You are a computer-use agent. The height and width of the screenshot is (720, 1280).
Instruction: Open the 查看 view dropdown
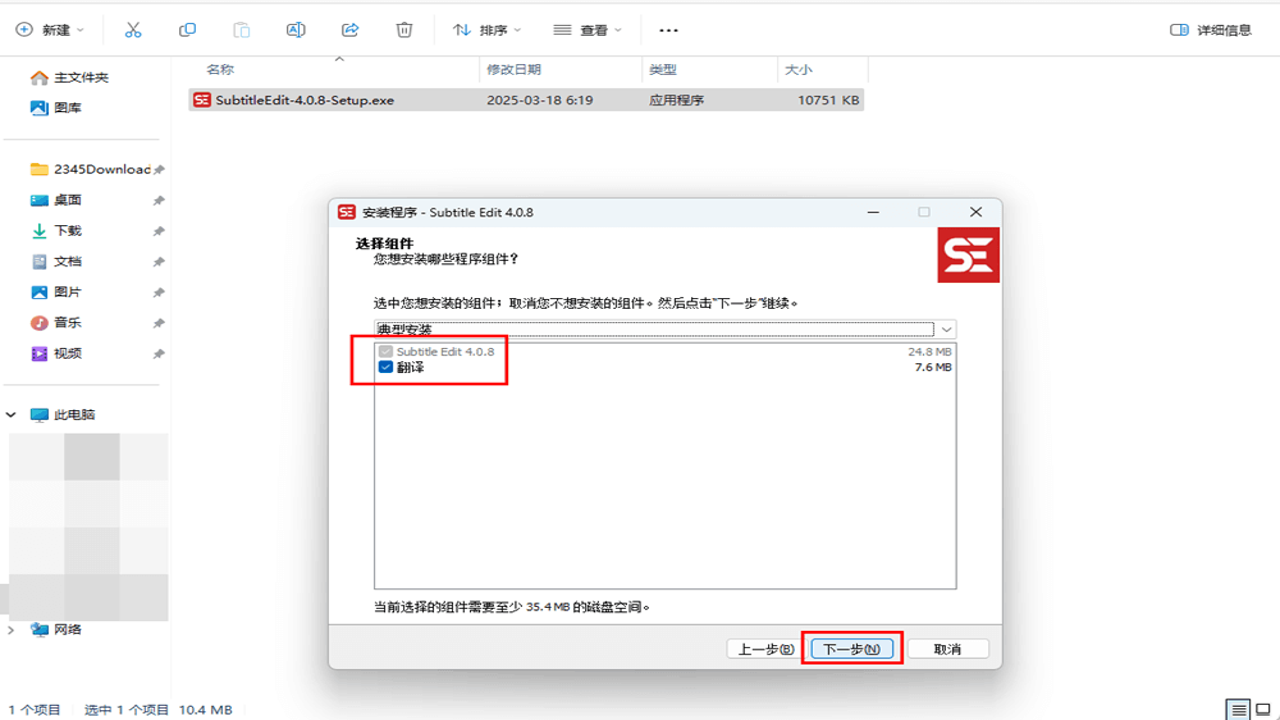click(588, 30)
